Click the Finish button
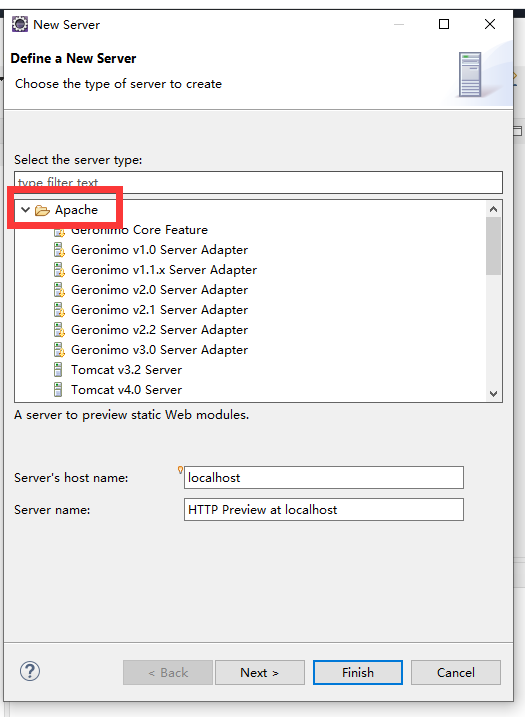This screenshot has width=525, height=717. pos(358,672)
